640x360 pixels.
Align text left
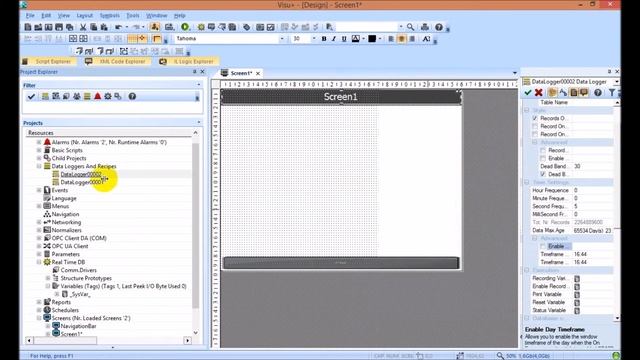coord(391,39)
